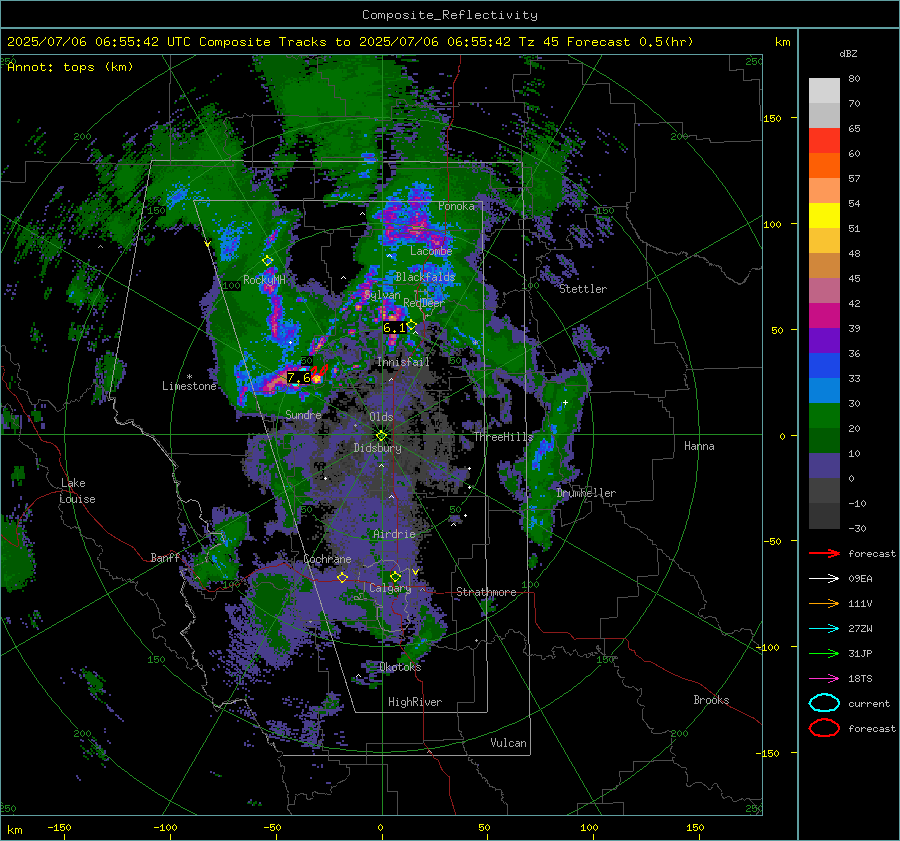Click the timestamp forecast header line
The height and width of the screenshot is (841, 900).
pos(350,42)
